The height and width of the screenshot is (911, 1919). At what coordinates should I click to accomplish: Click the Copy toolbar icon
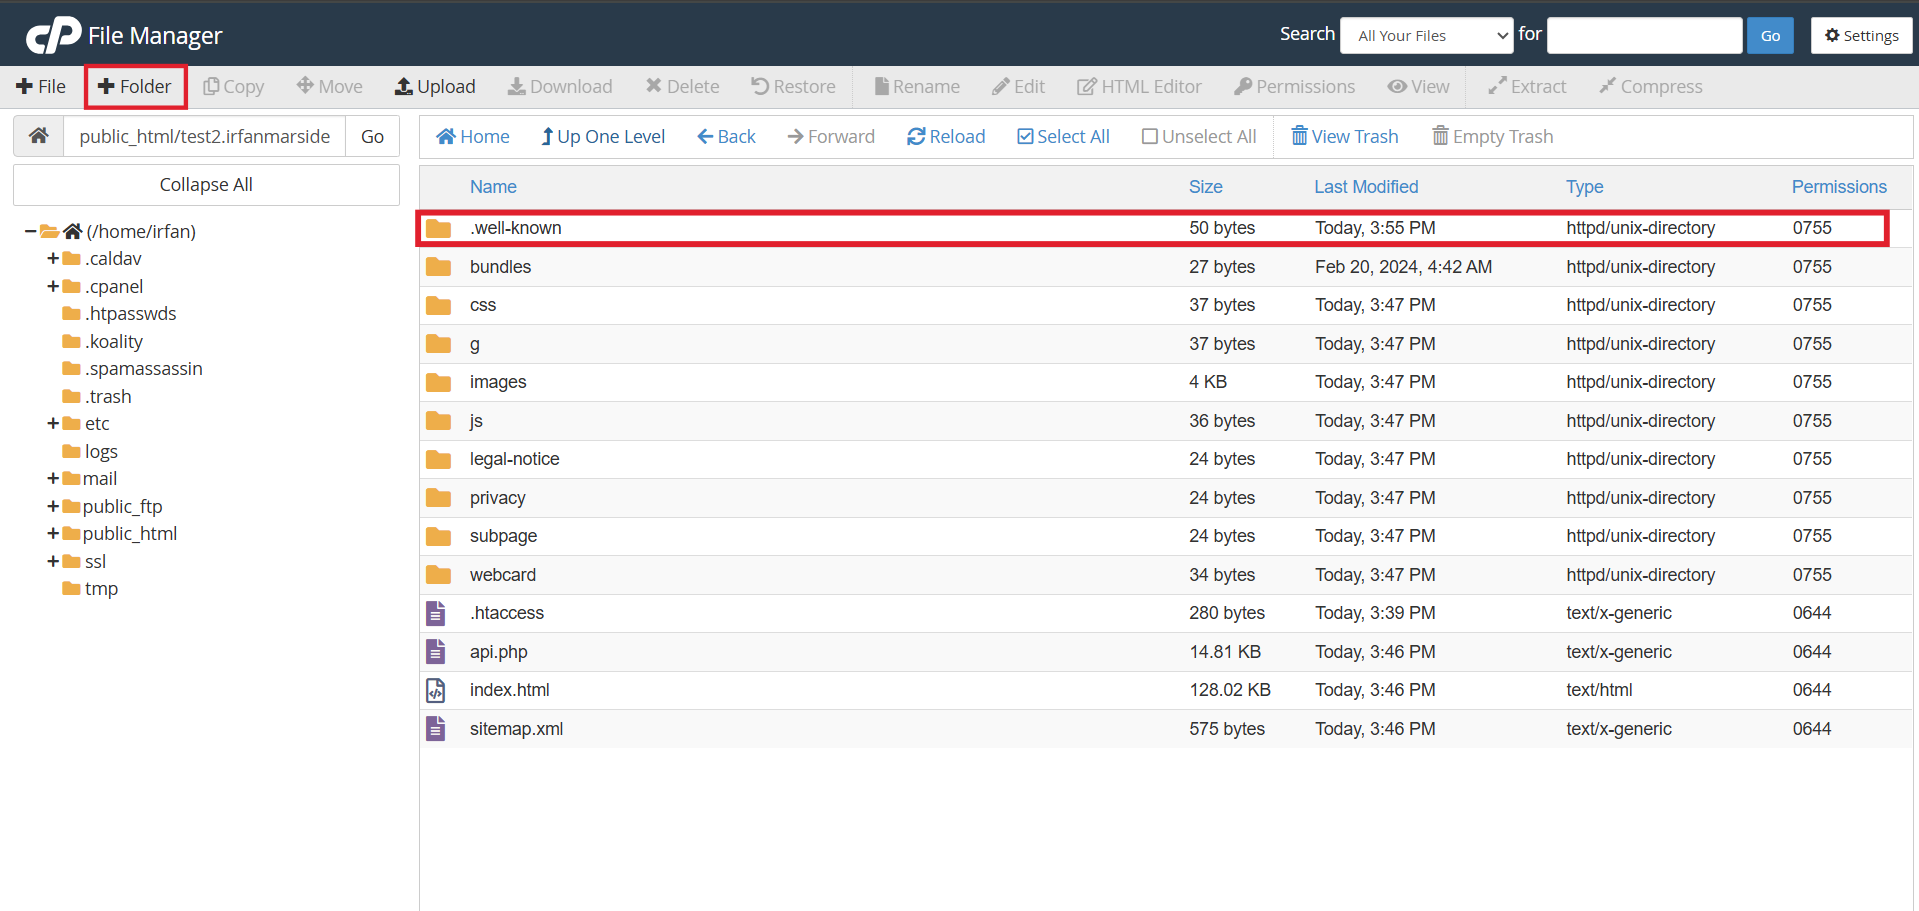(x=211, y=87)
